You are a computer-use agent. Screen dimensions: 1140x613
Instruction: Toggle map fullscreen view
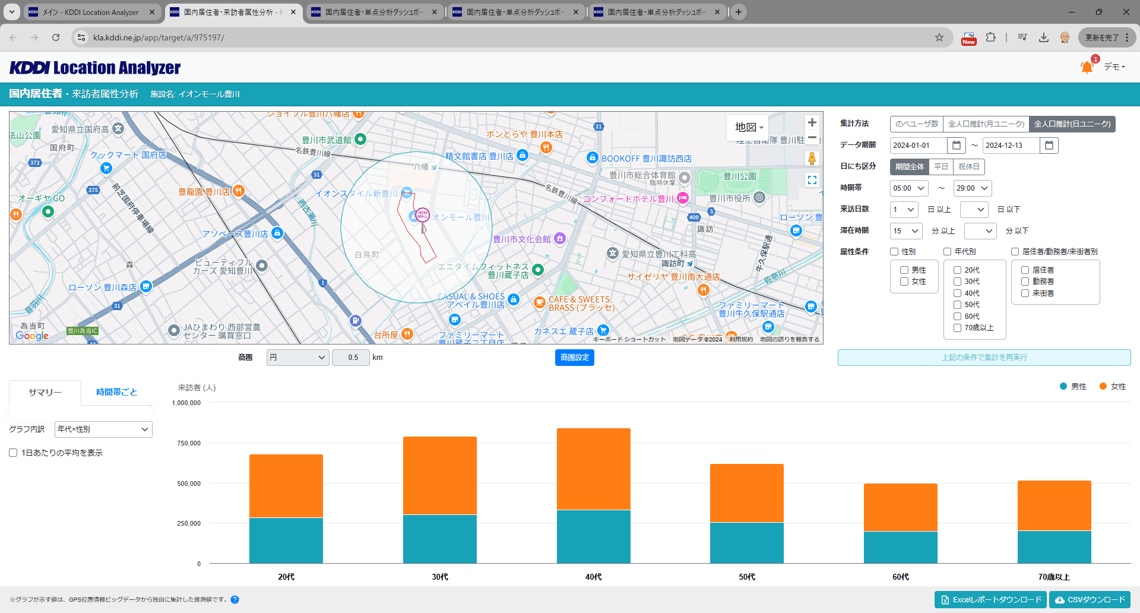pyautogui.click(x=812, y=180)
